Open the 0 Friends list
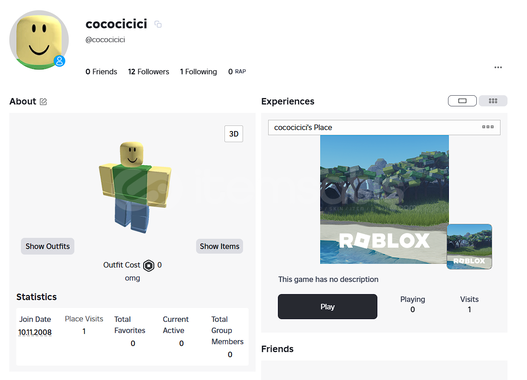 pos(101,72)
